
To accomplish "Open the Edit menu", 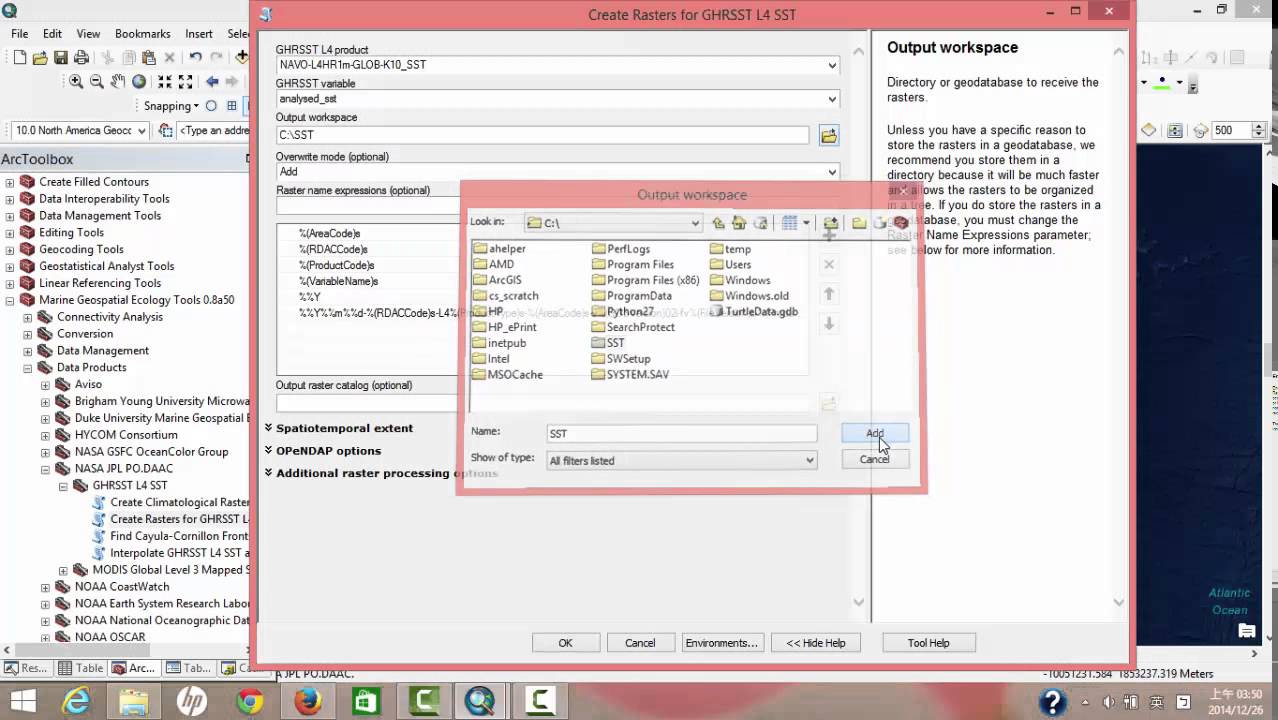I will (x=52, y=34).
